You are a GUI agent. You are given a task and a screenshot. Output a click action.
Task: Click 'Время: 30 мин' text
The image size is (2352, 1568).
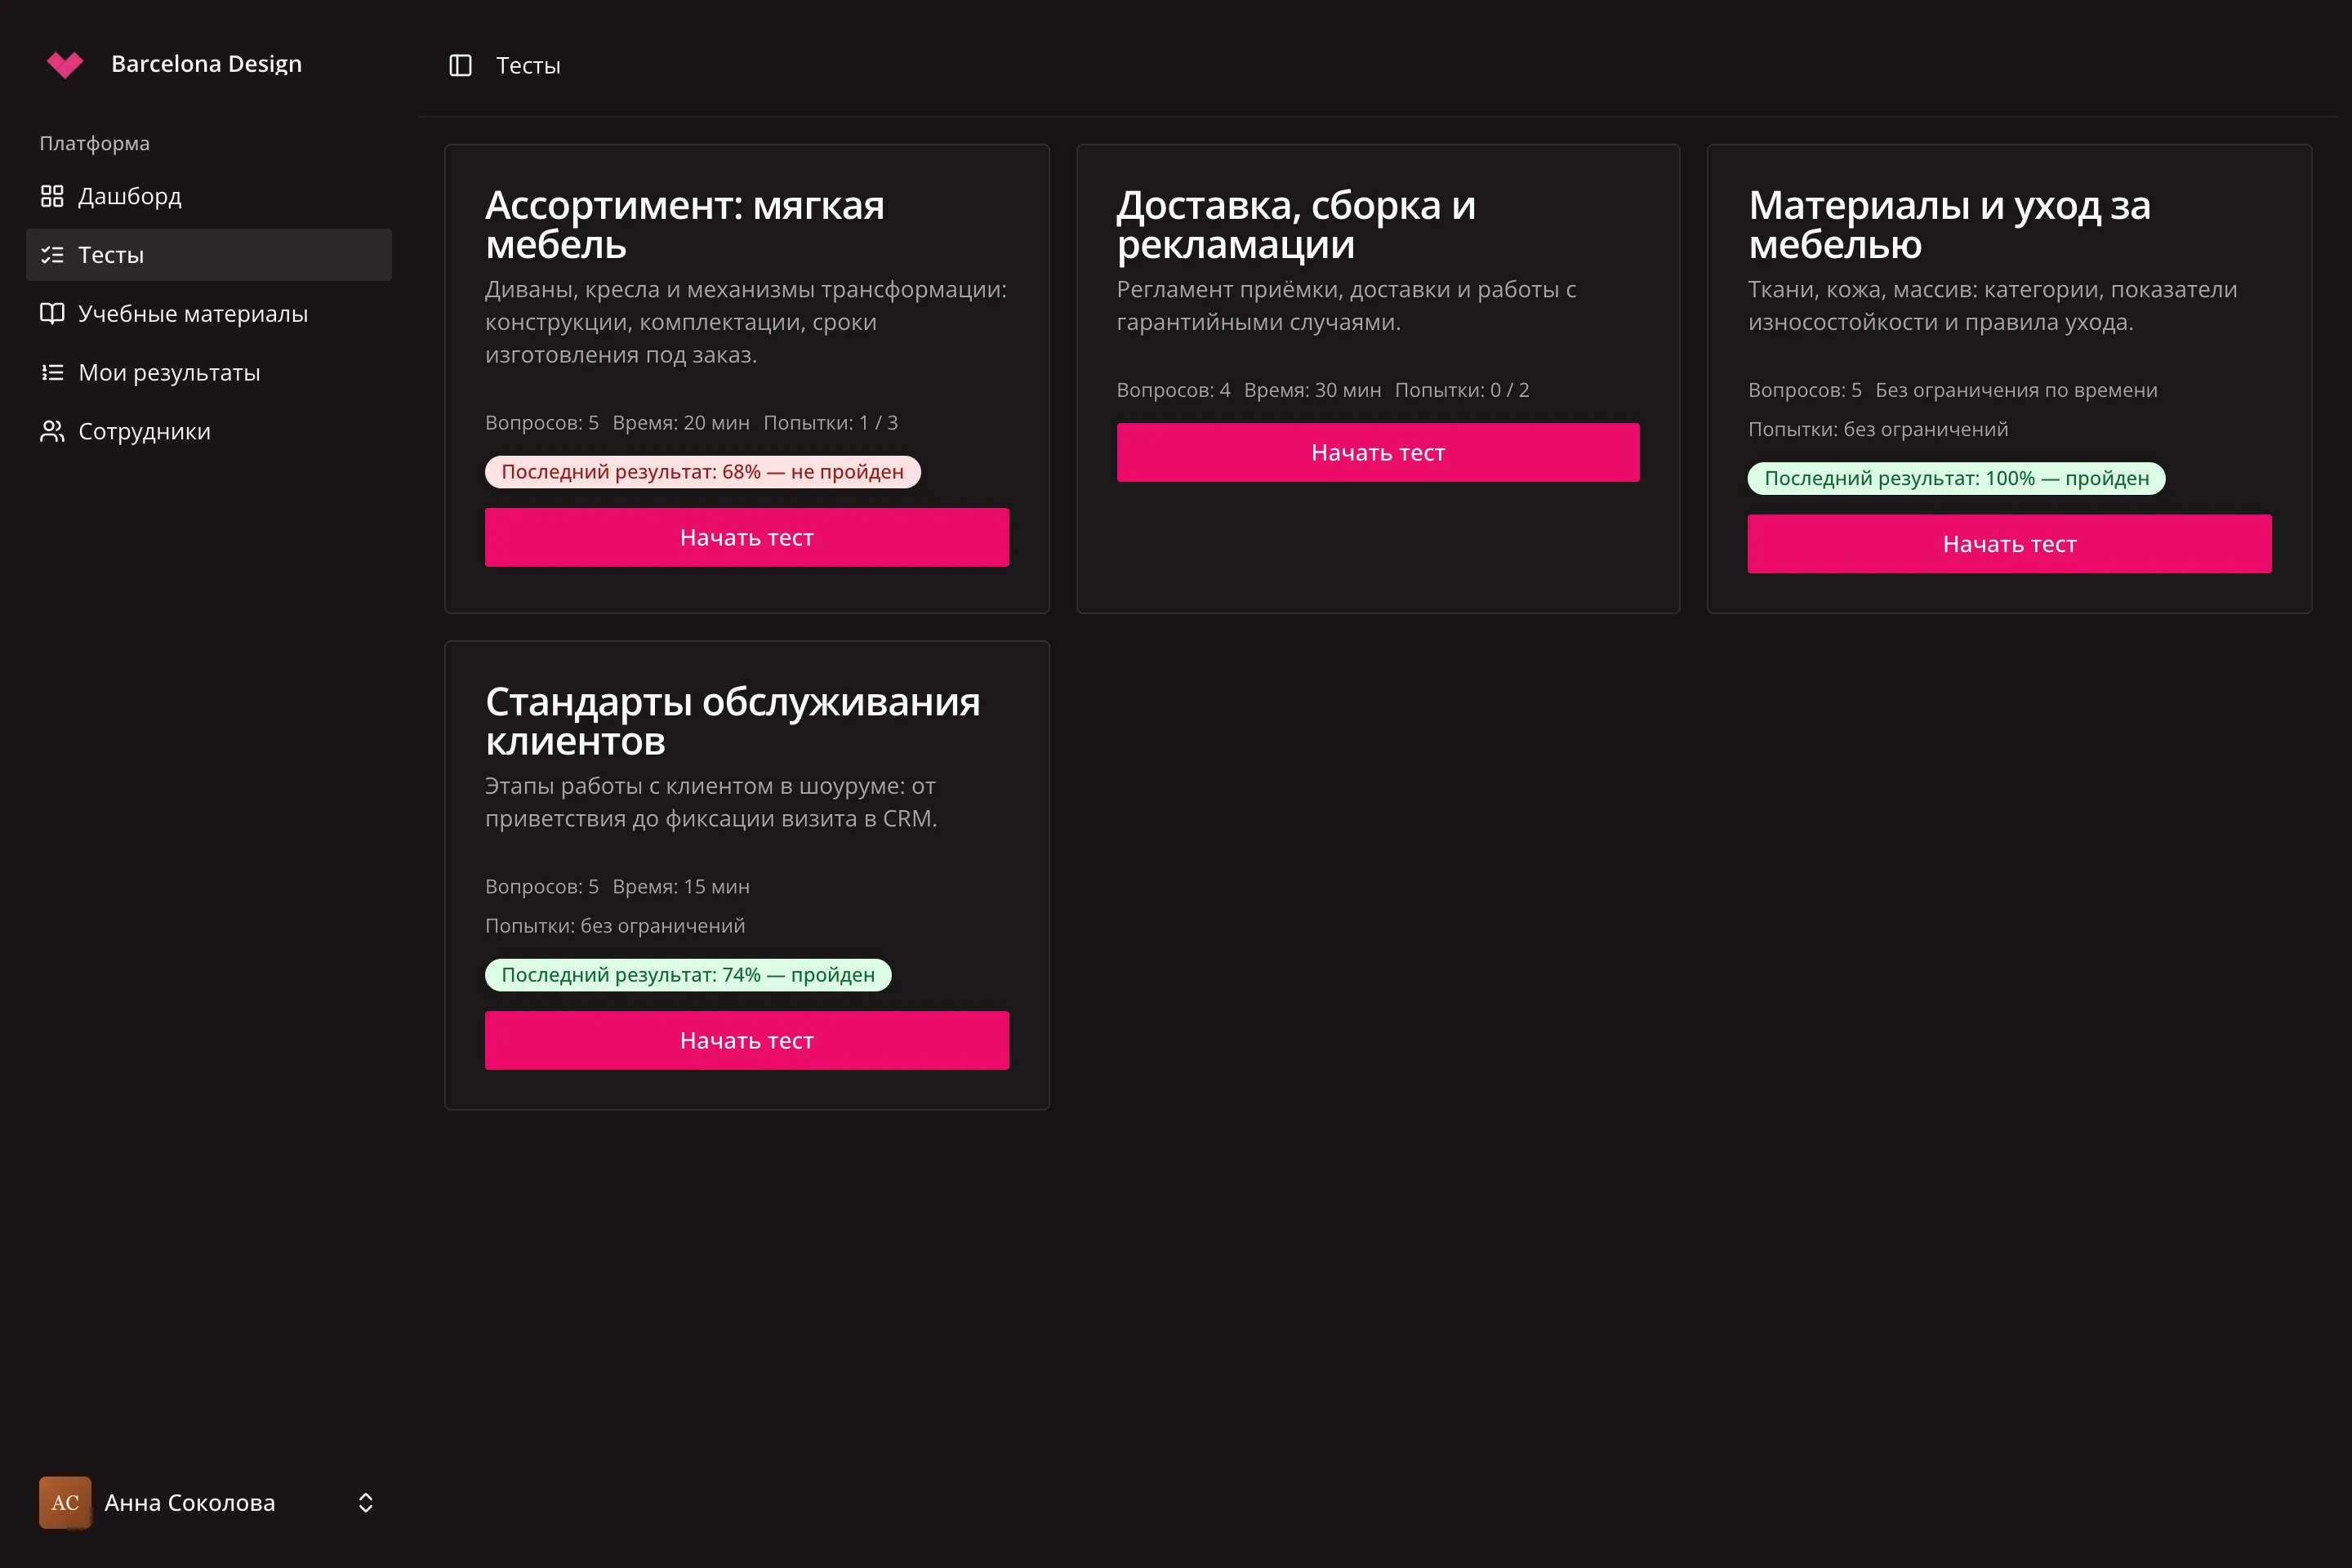(x=1312, y=390)
